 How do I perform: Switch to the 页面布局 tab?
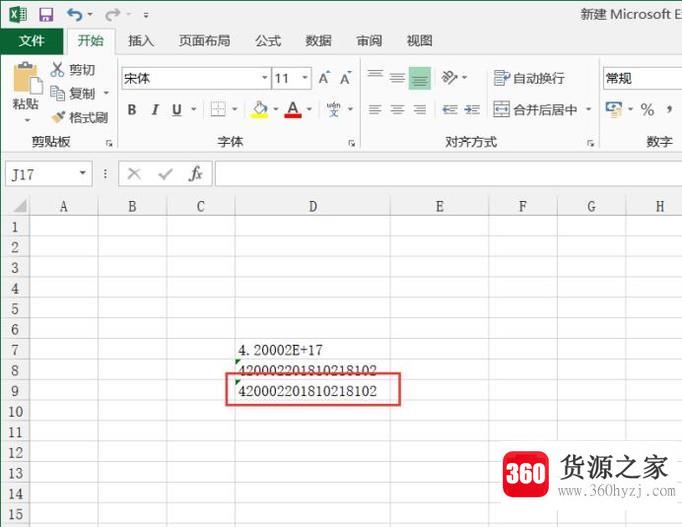(204, 41)
